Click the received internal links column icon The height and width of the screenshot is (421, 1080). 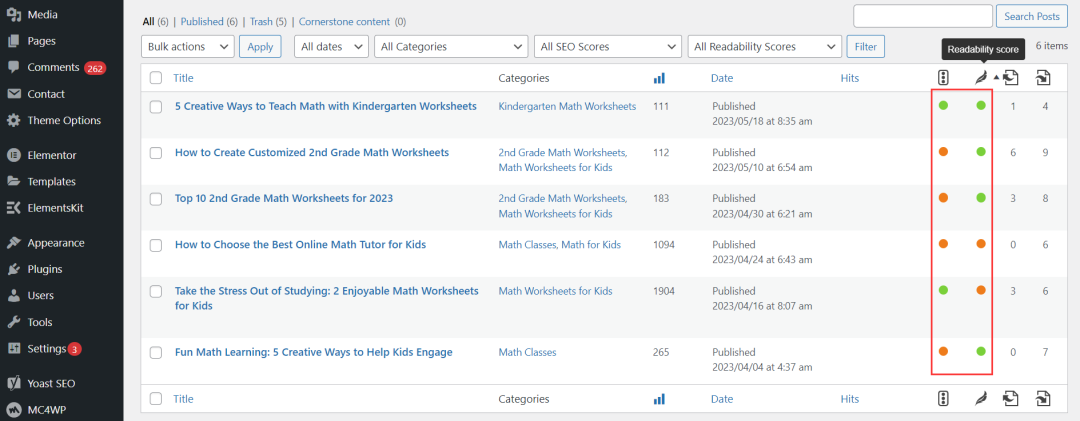pos(1044,78)
